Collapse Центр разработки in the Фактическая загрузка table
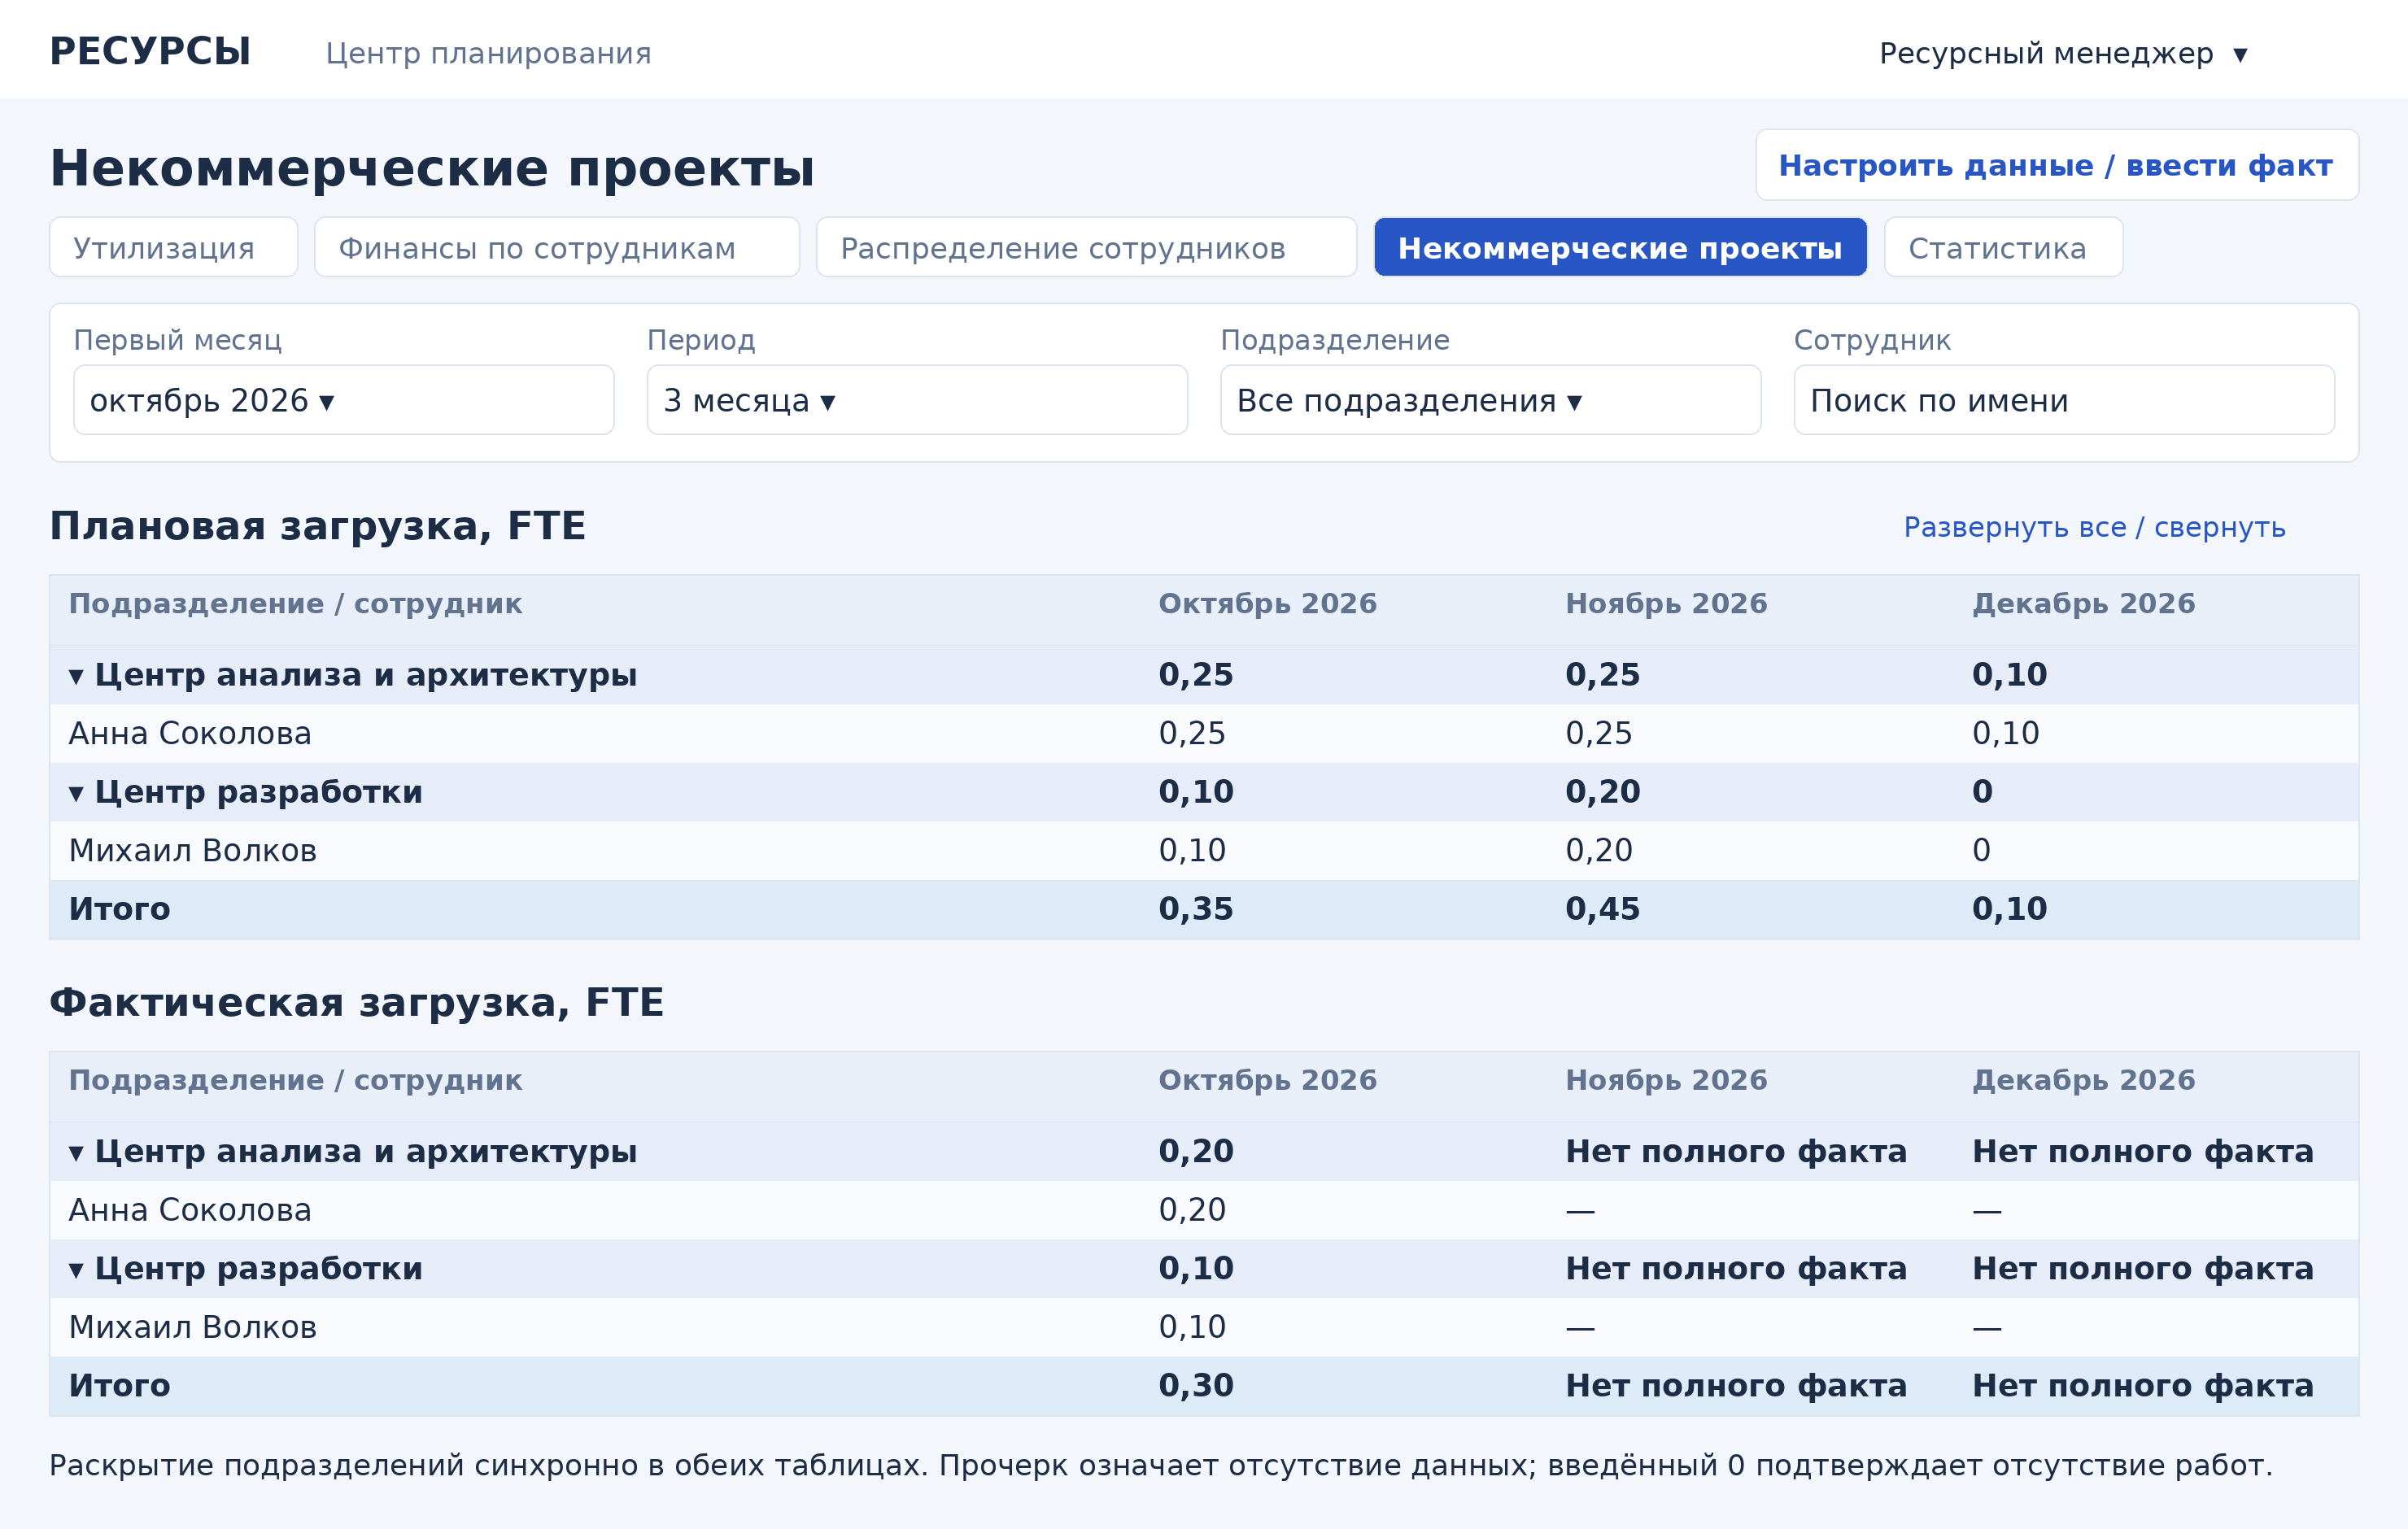The height and width of the screenshot is (1529, 2408). pyautogui.click(x=77, y=1270)
